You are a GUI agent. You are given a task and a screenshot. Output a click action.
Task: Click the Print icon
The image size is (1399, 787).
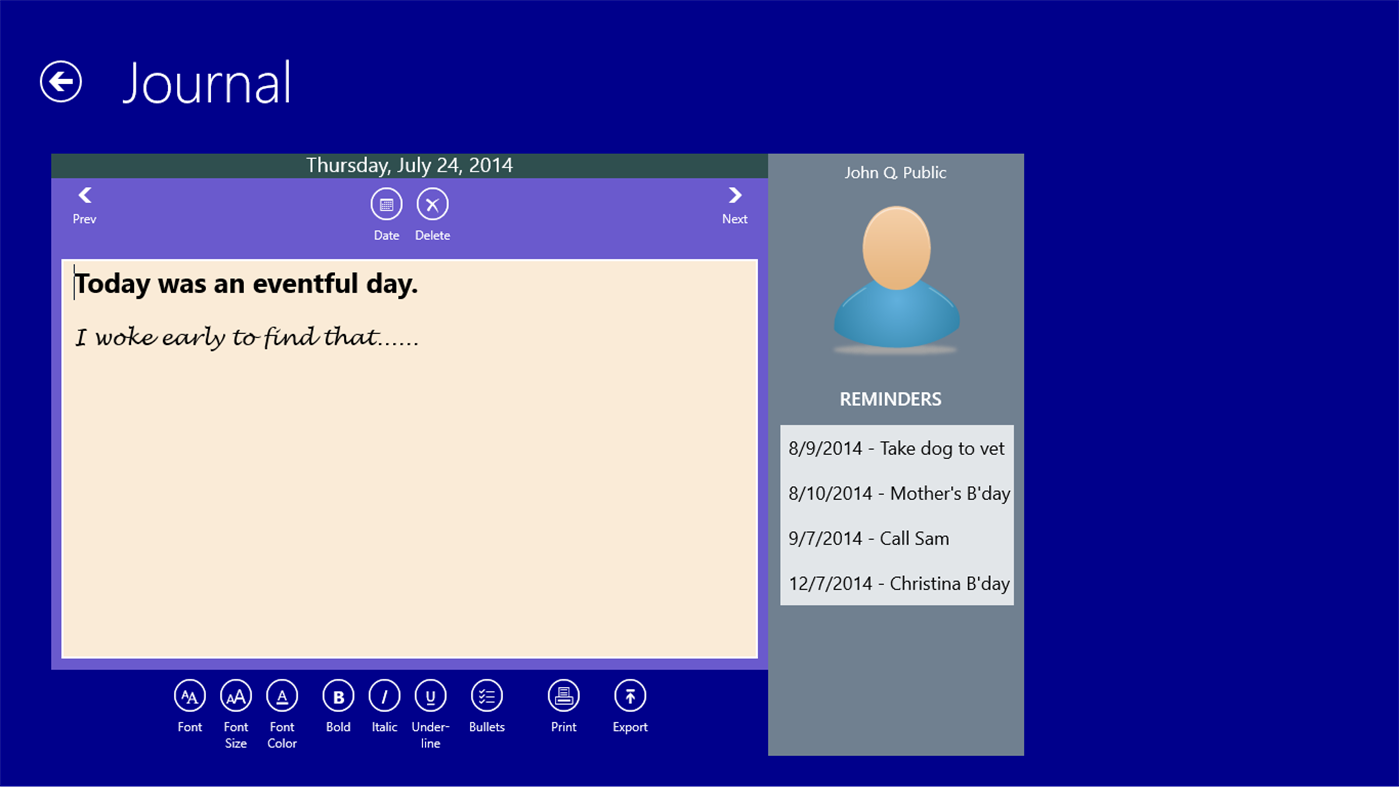click(x=563, y=694)
